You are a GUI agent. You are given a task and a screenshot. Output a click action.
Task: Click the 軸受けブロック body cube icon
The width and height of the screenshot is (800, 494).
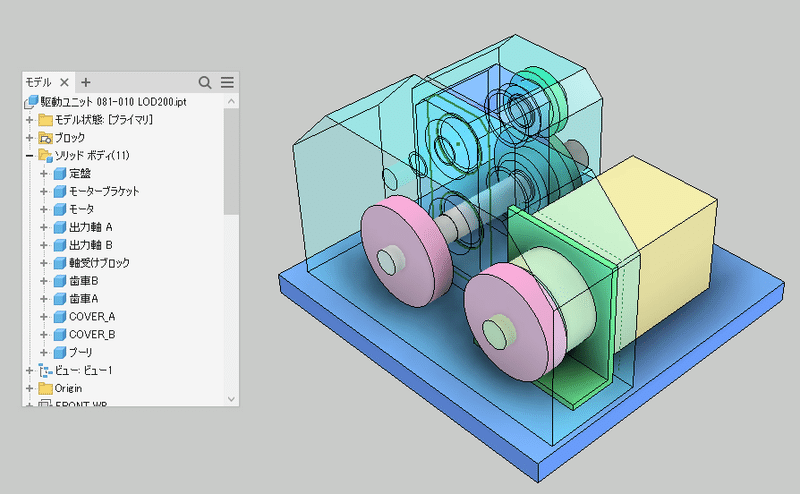pos(60,263)
